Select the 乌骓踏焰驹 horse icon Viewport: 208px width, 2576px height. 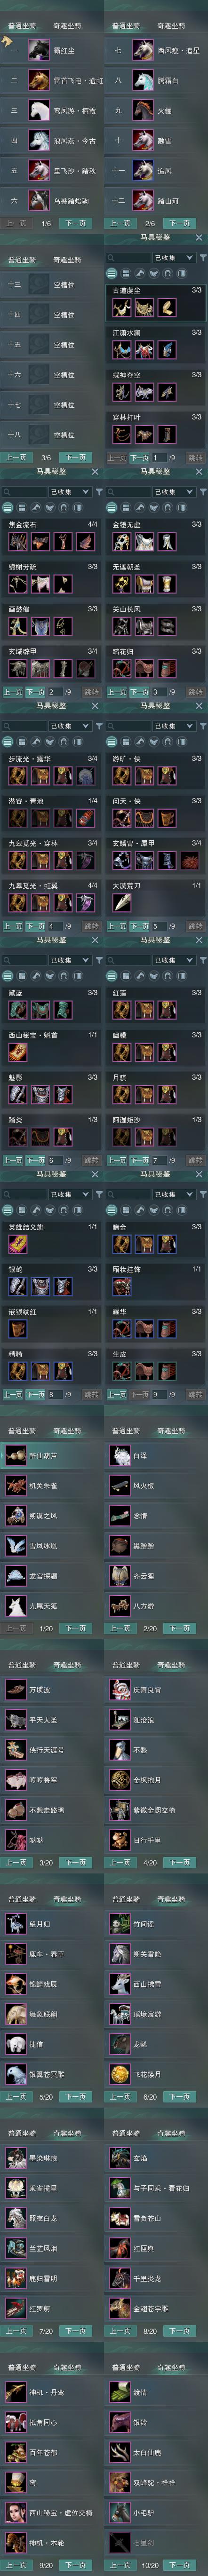tap(39, 200)
